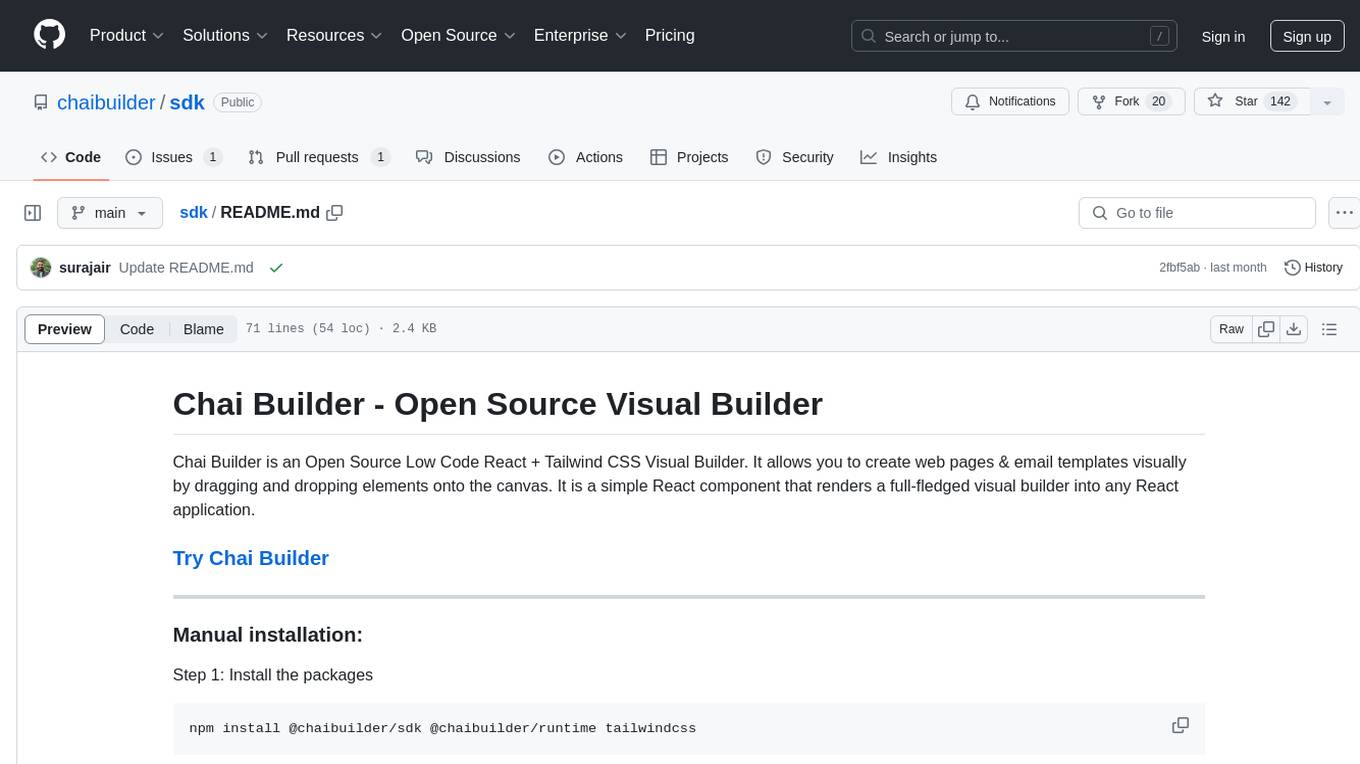Open the more file actions ellipsis
Viewport: 1360px width, 764px height.
(1344, 213)
